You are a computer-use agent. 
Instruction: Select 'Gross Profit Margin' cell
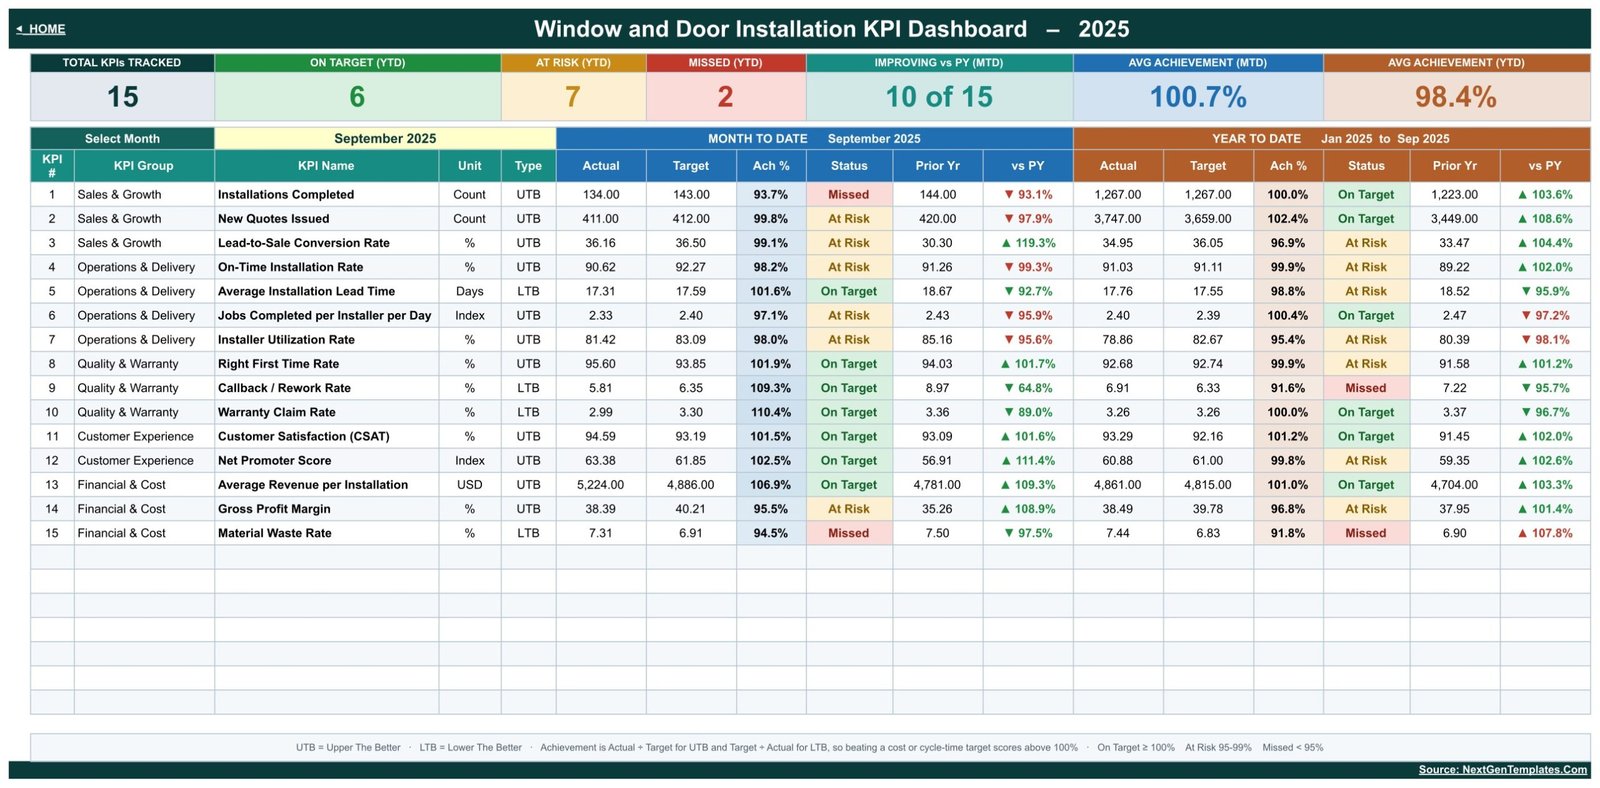point(326,509)
